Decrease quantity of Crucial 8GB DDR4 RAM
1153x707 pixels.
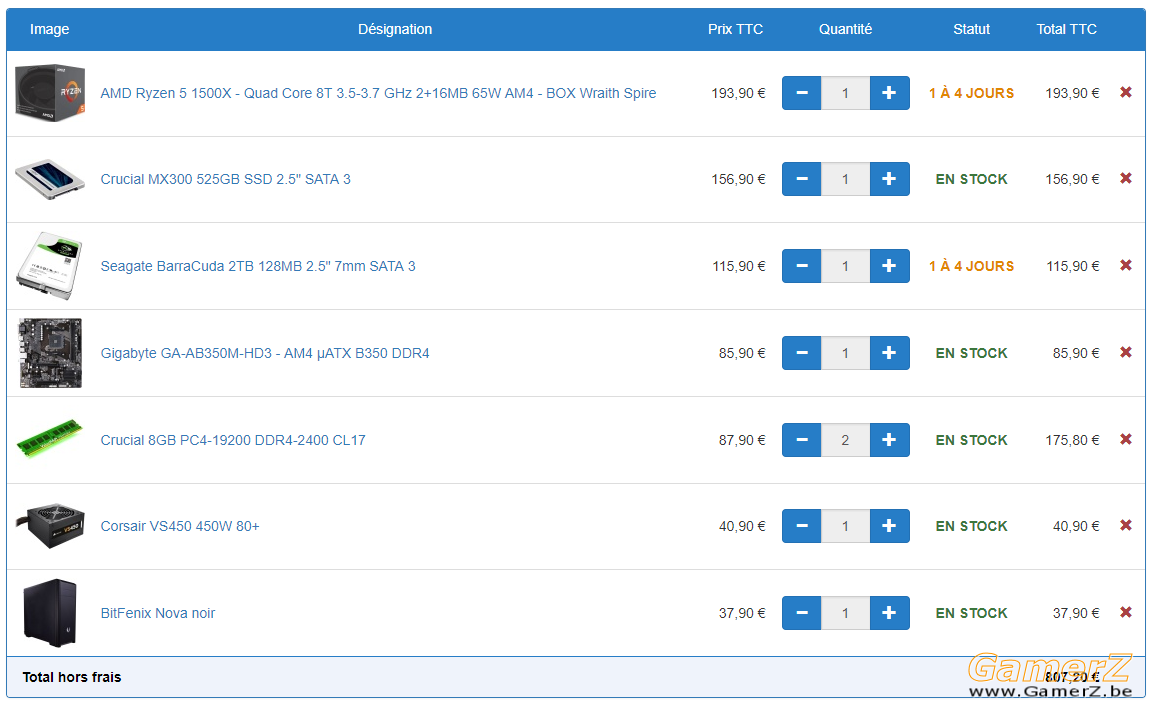point(802,440)
